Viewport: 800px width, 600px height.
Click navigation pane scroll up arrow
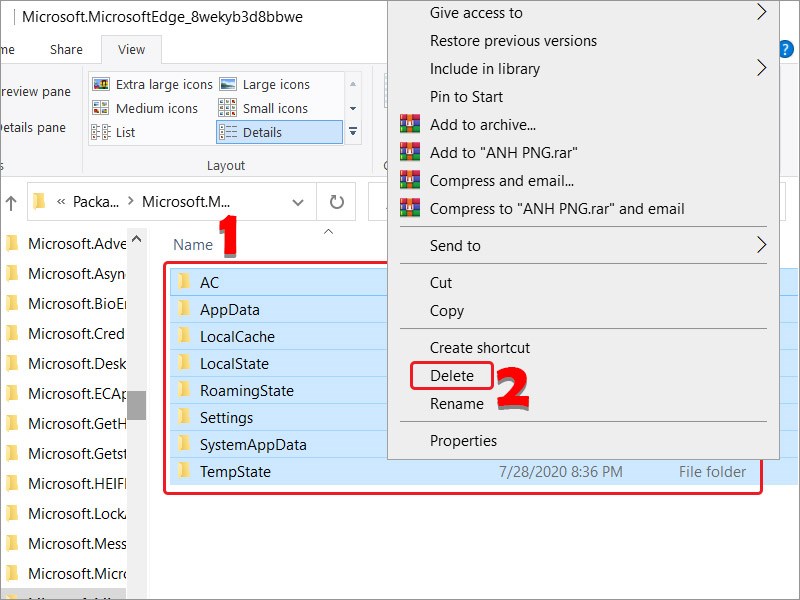tap(137, 239)
